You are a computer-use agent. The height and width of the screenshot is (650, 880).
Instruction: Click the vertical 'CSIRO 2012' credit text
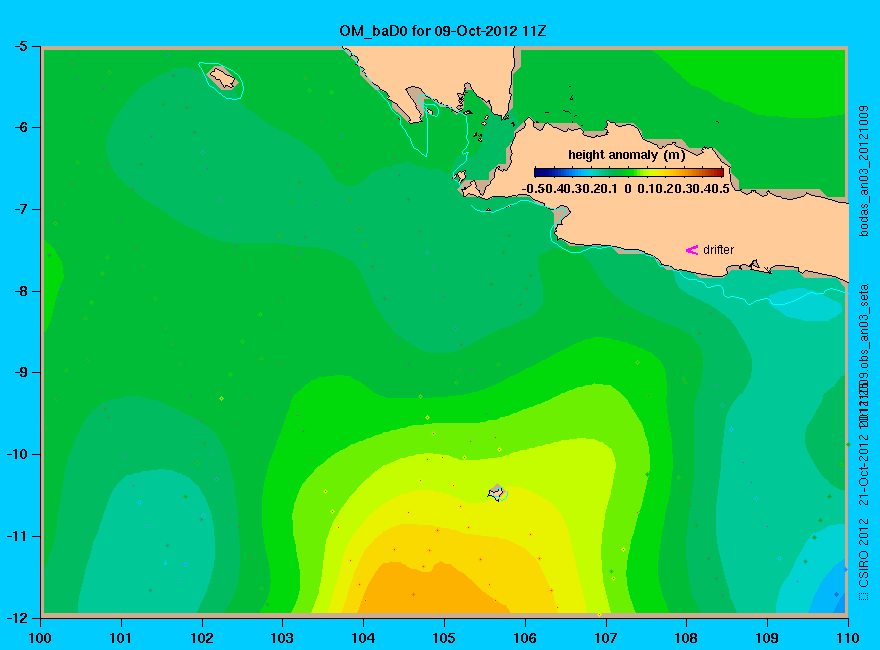(x=864, y=555)
